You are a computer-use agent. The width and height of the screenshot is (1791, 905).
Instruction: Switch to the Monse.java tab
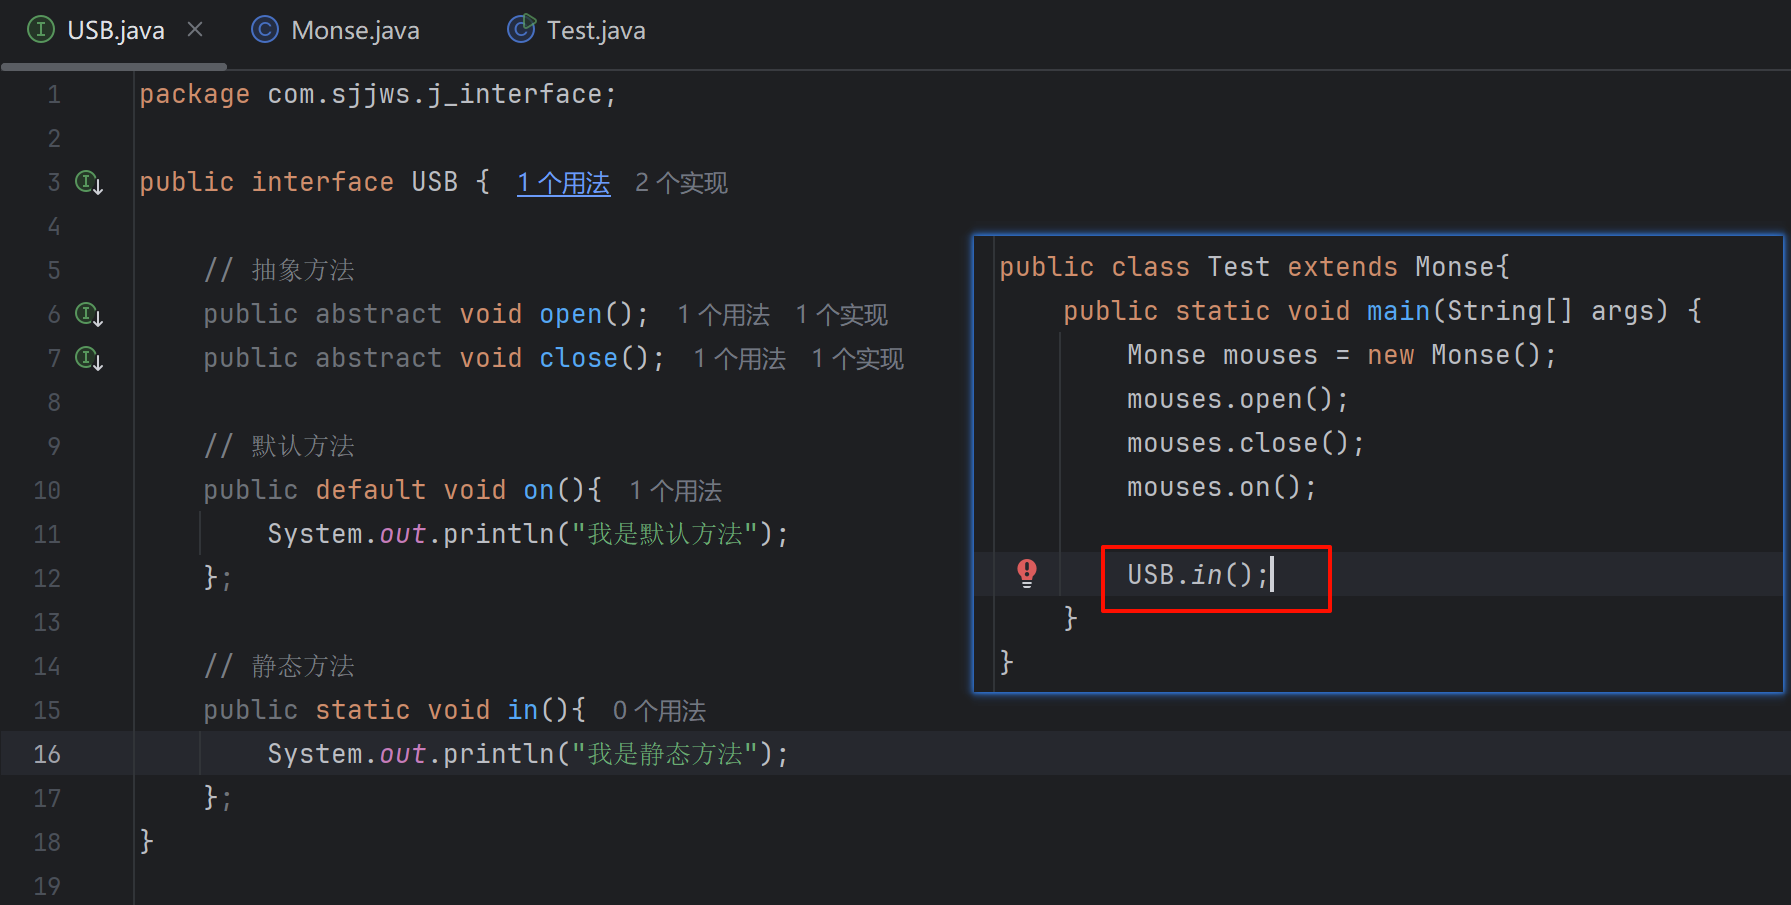355,31
